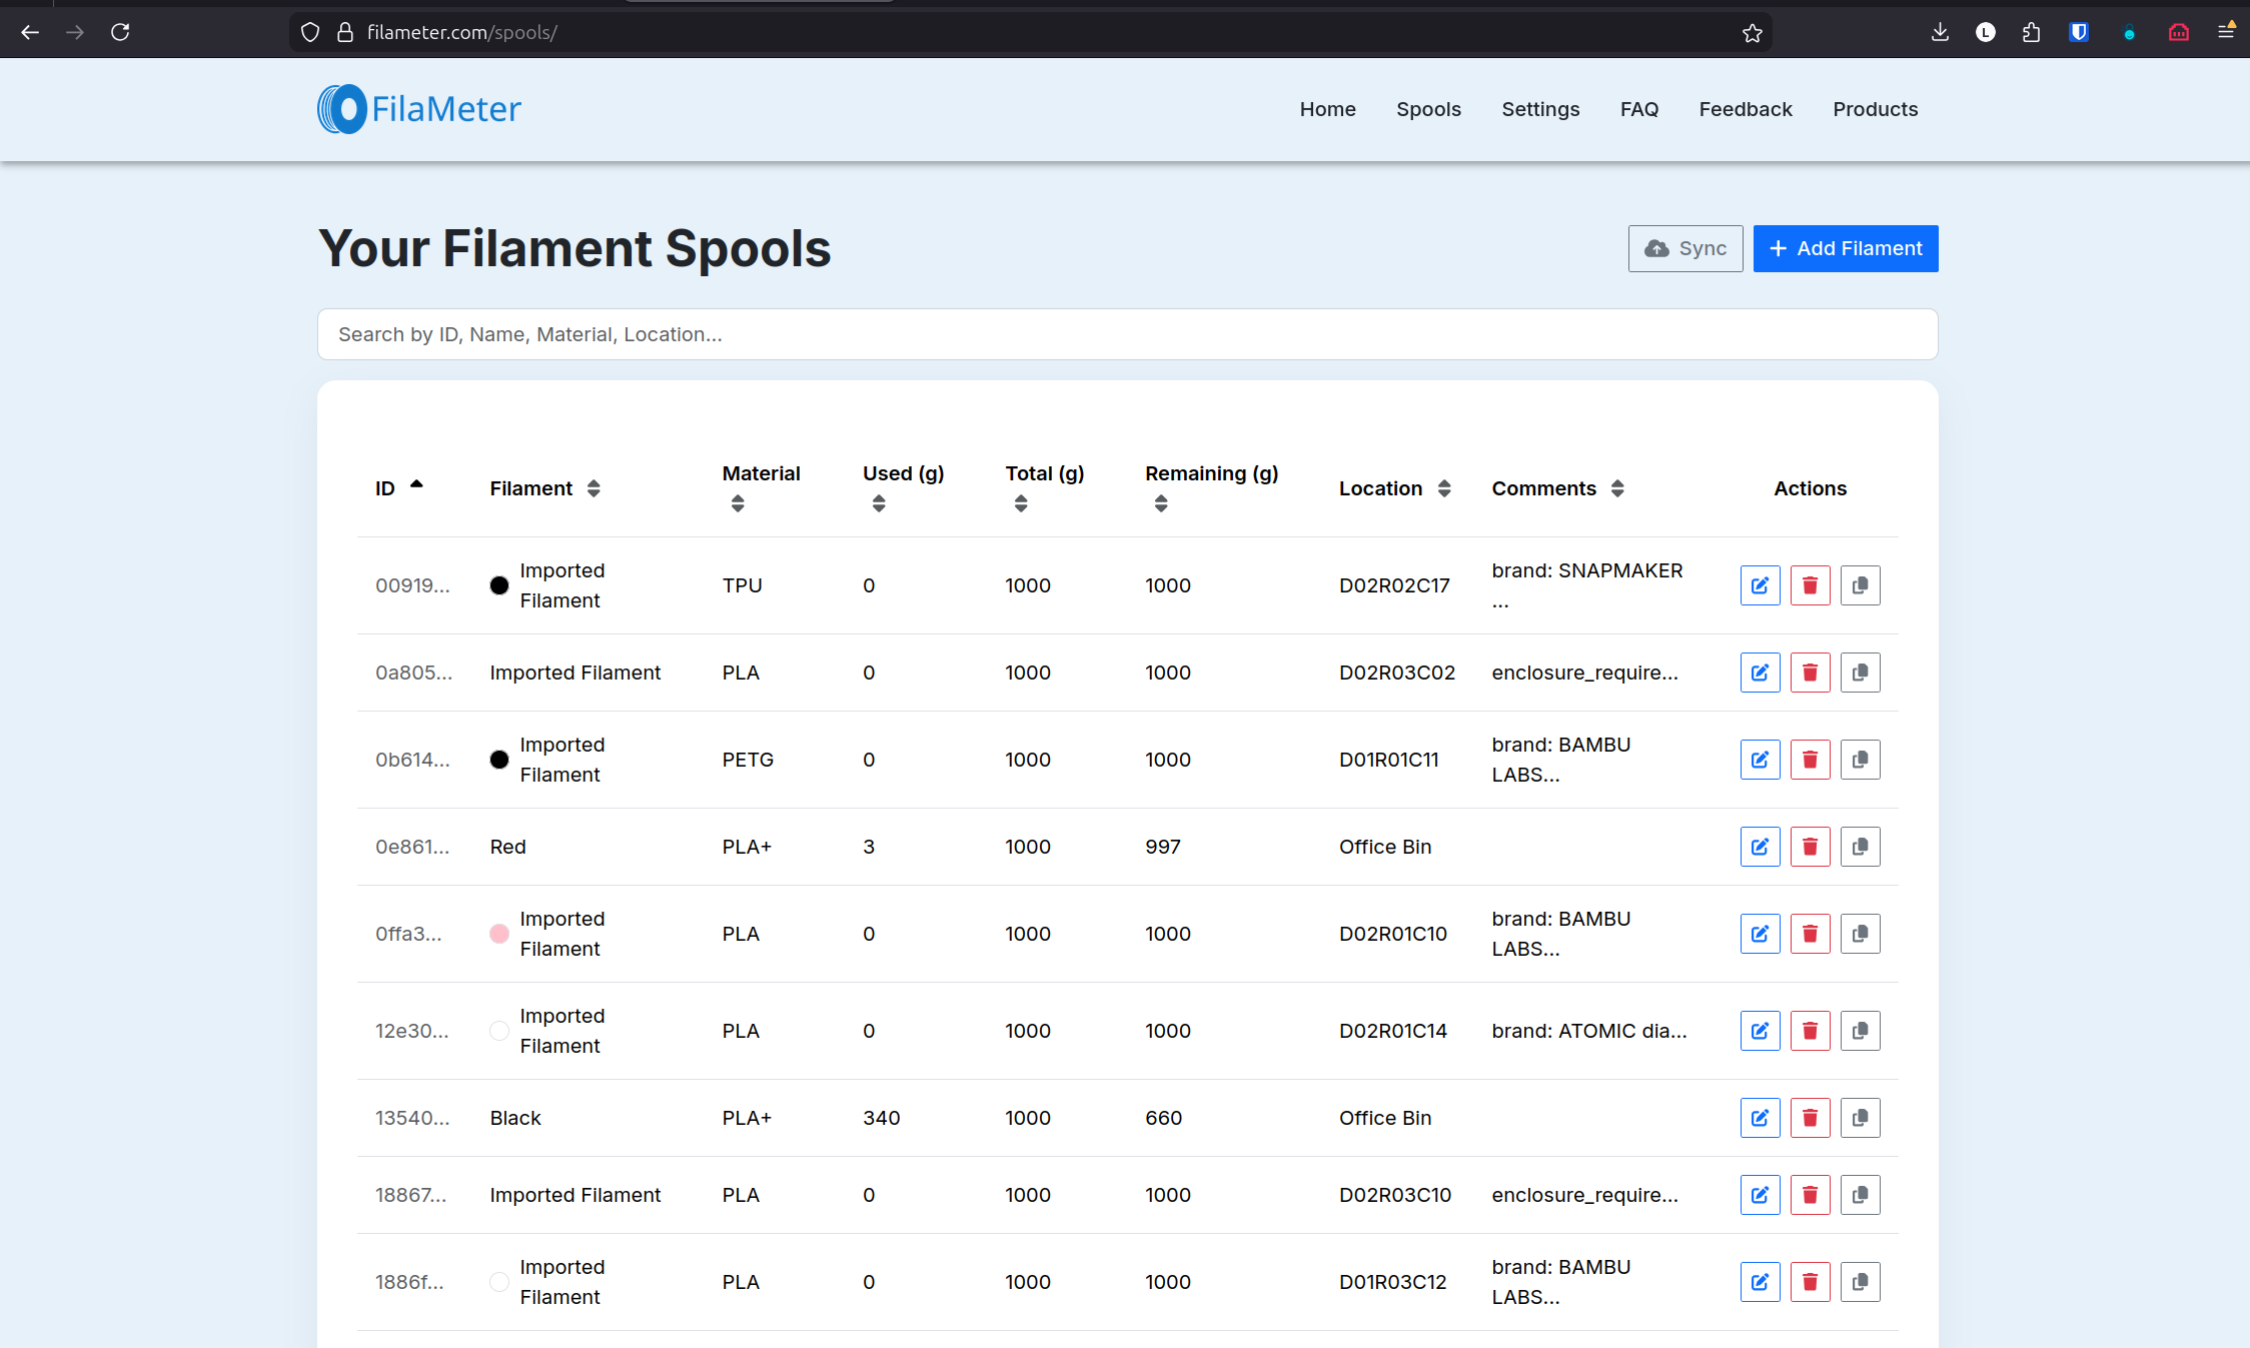The image size is (2250, 1348).
Task: Open browser extensions menu
Action: [x=2031, y=31]
